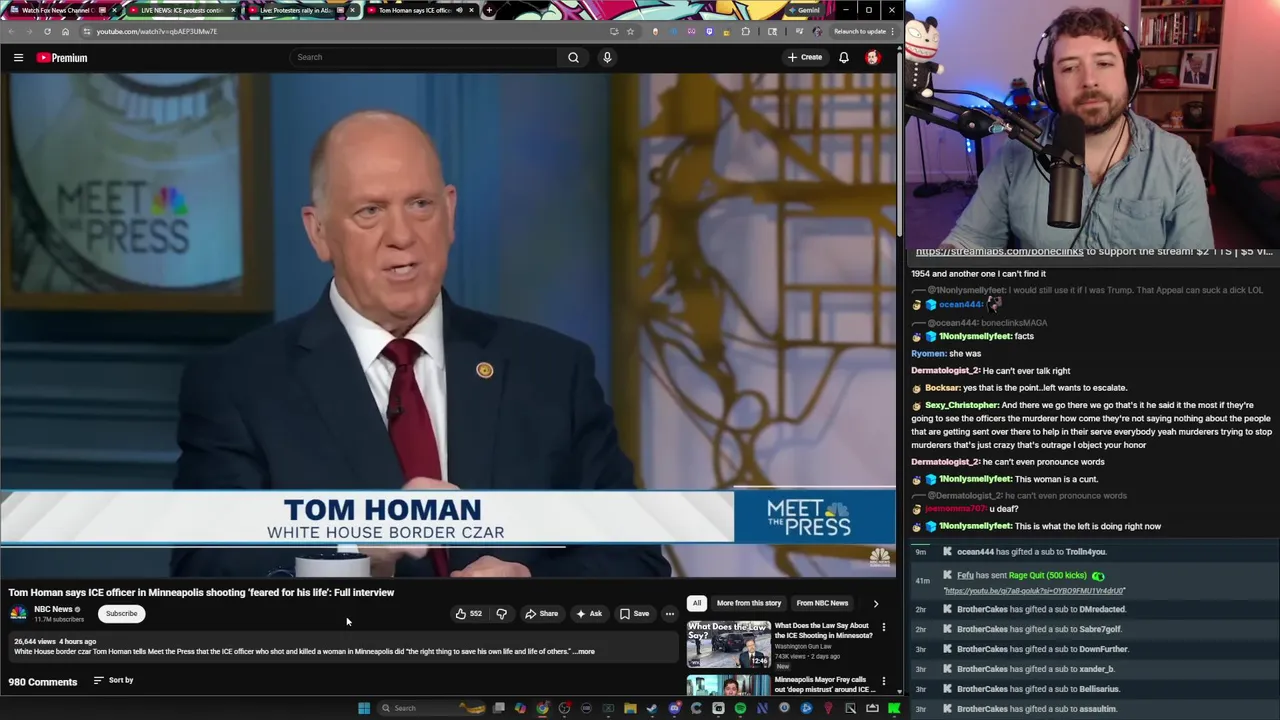Click the '980 Comments' heading
This screenshot has height=720, width=1280.
pos(43,682)
